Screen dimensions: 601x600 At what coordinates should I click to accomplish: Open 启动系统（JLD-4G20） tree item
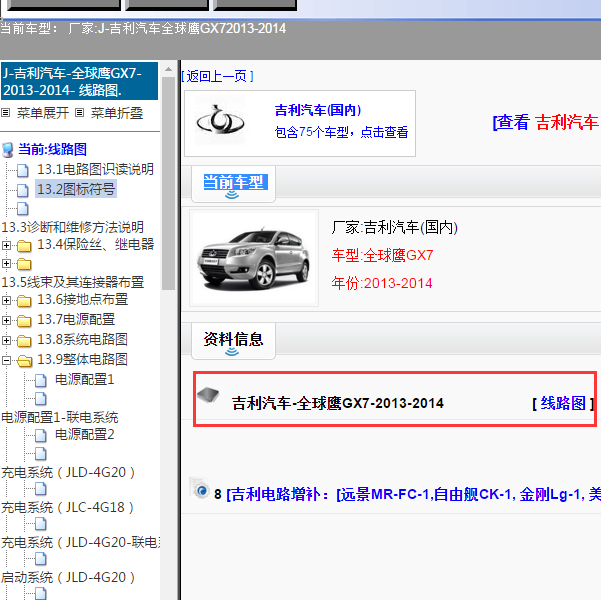[x=68, y=577]
